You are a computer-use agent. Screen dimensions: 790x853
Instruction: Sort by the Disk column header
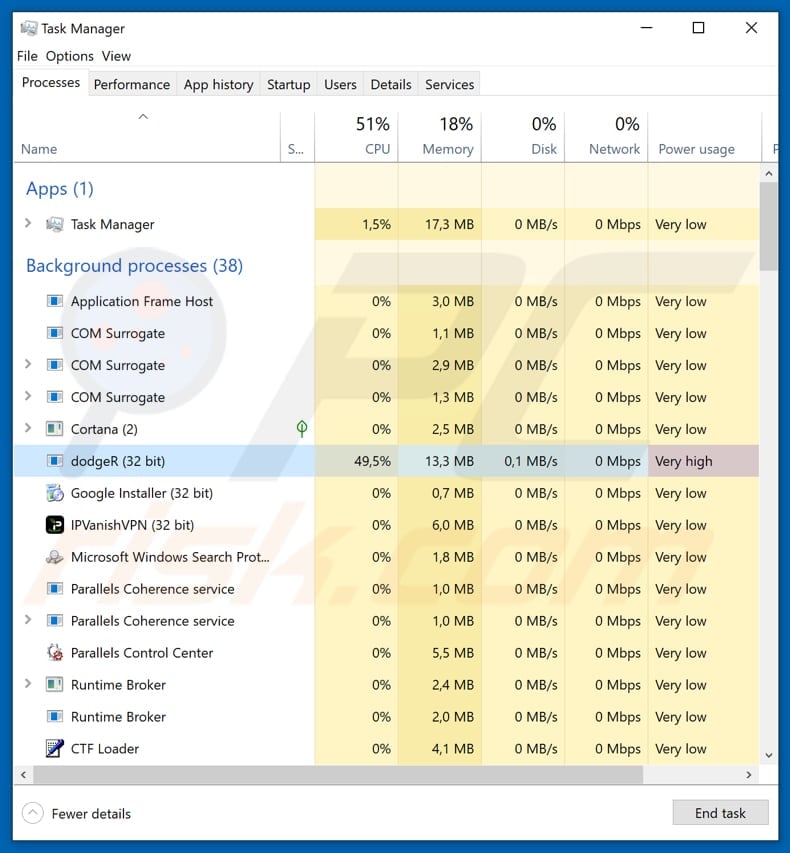[x=523, y=137]
